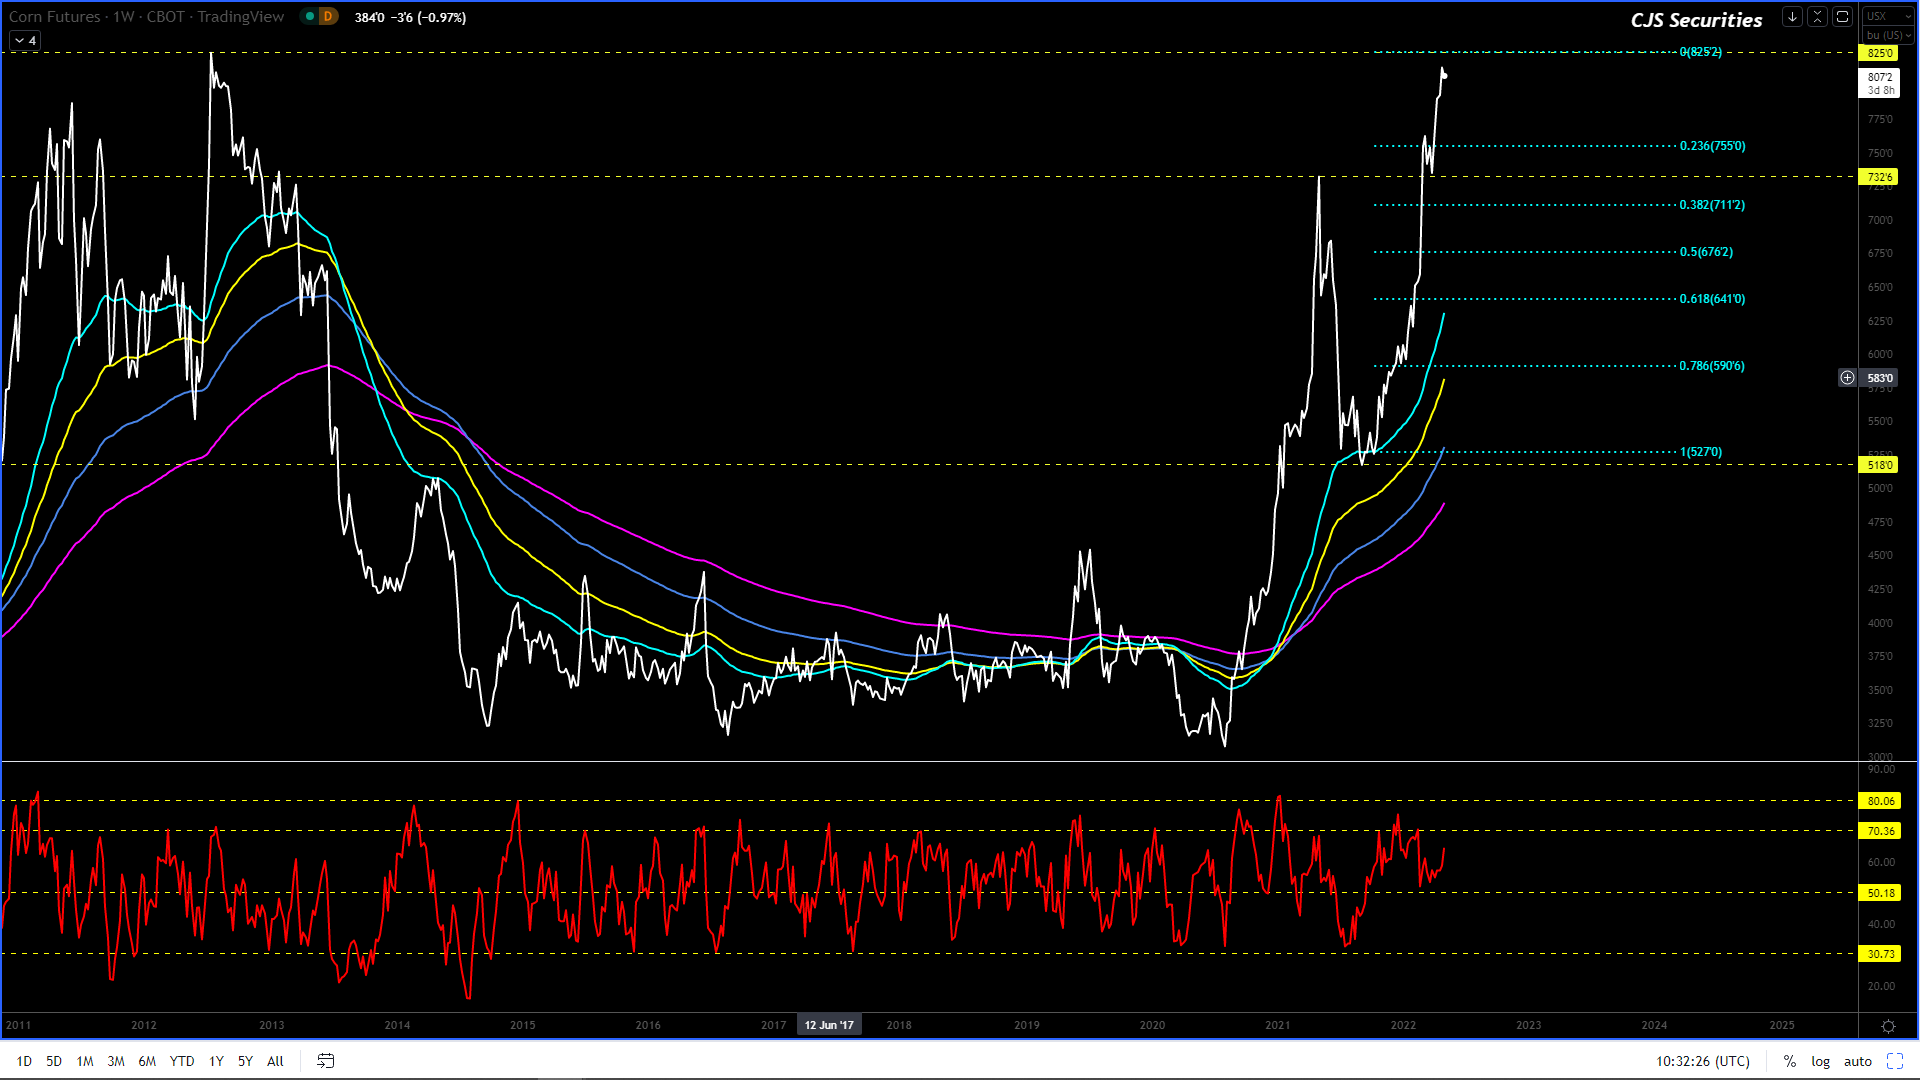Click the maximize pane button
Screen dimensions: 1920x1080
[1842, 17]
